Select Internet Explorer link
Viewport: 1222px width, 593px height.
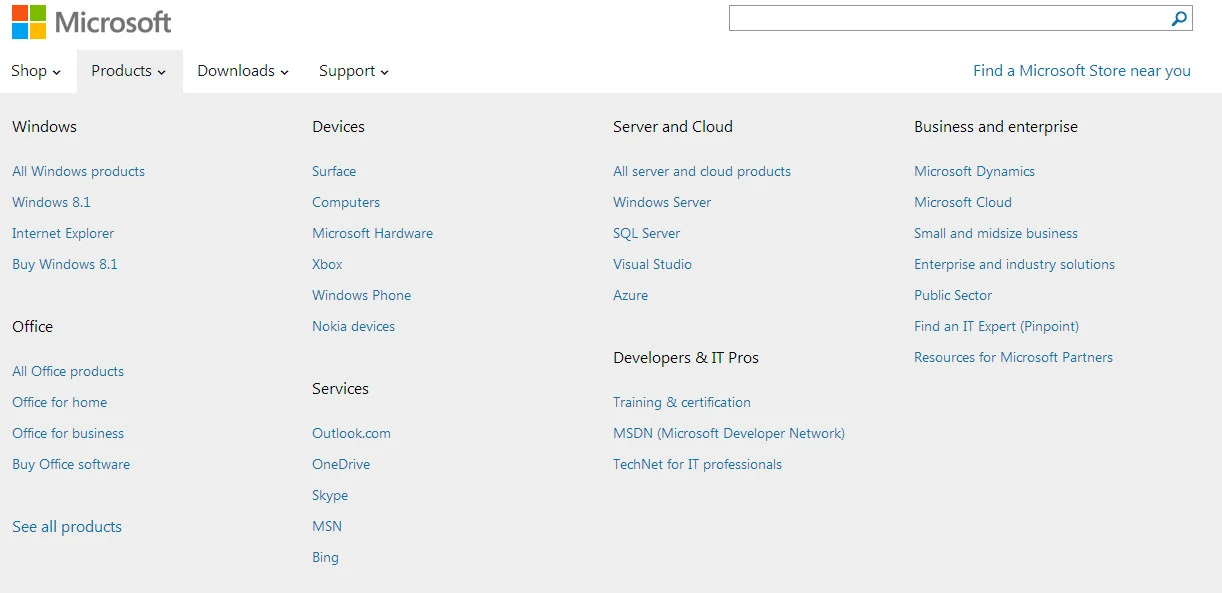click(x=63, y=233)
